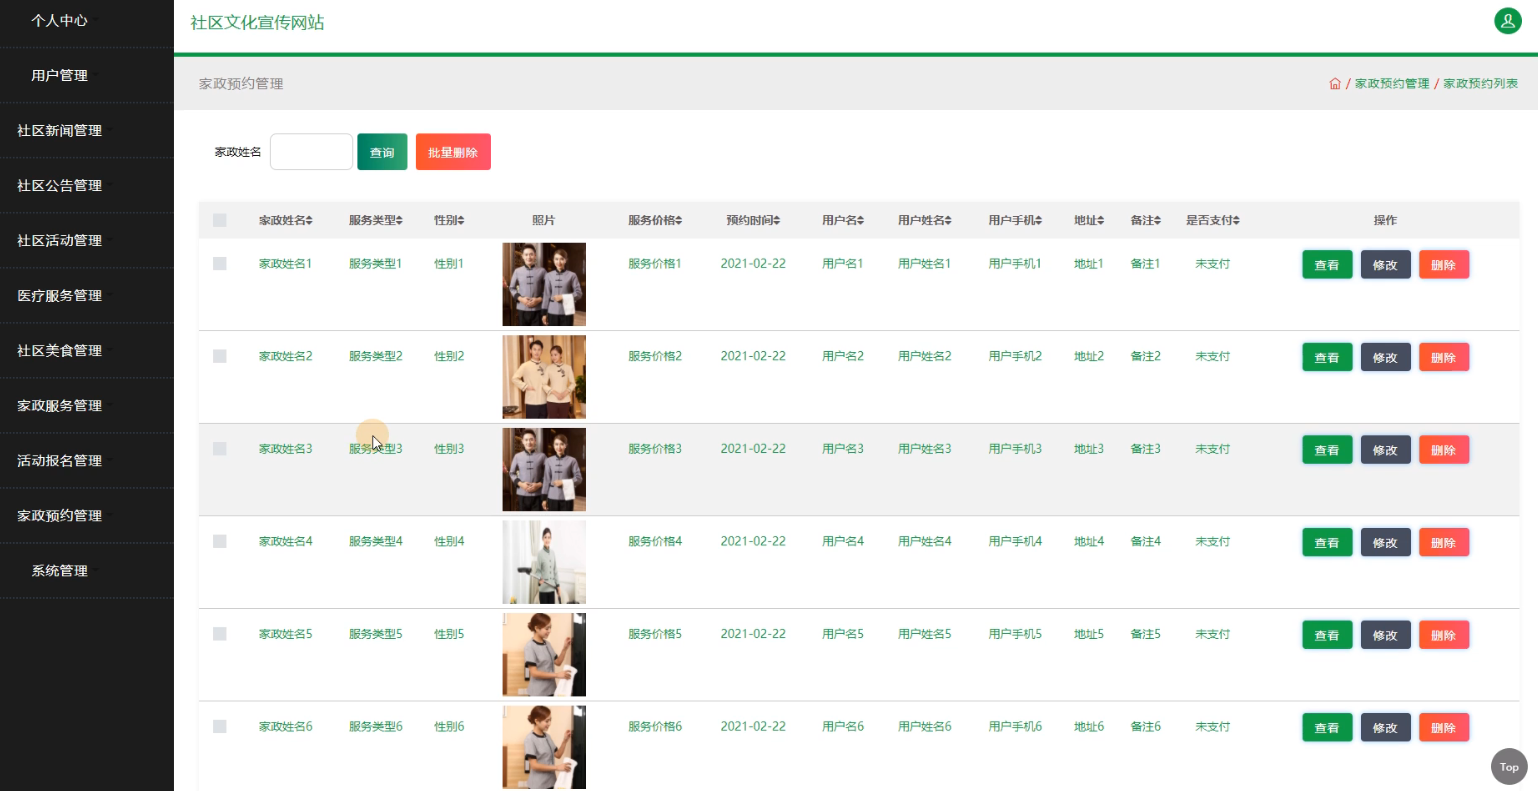Click 查看 for 家政姓名1 row
Screen dimensions: 1538x791
point(1327,265)
